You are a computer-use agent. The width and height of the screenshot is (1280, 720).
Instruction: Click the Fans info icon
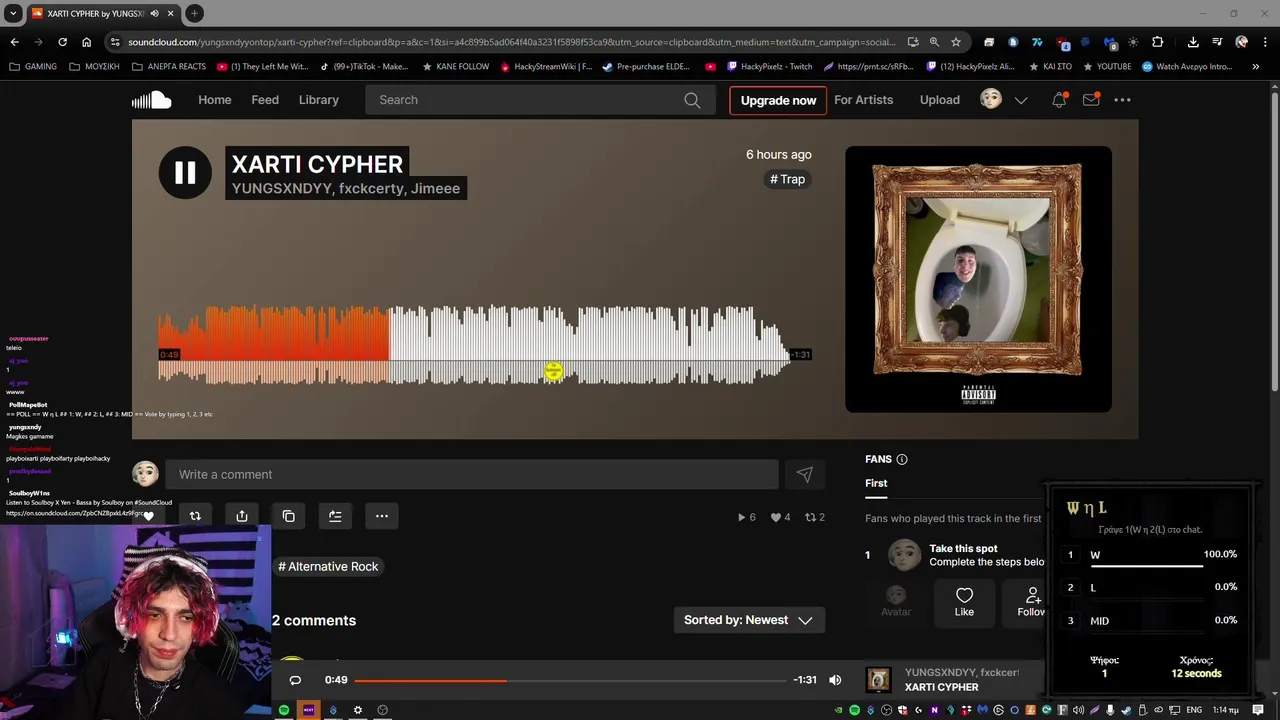coord(902,459)
